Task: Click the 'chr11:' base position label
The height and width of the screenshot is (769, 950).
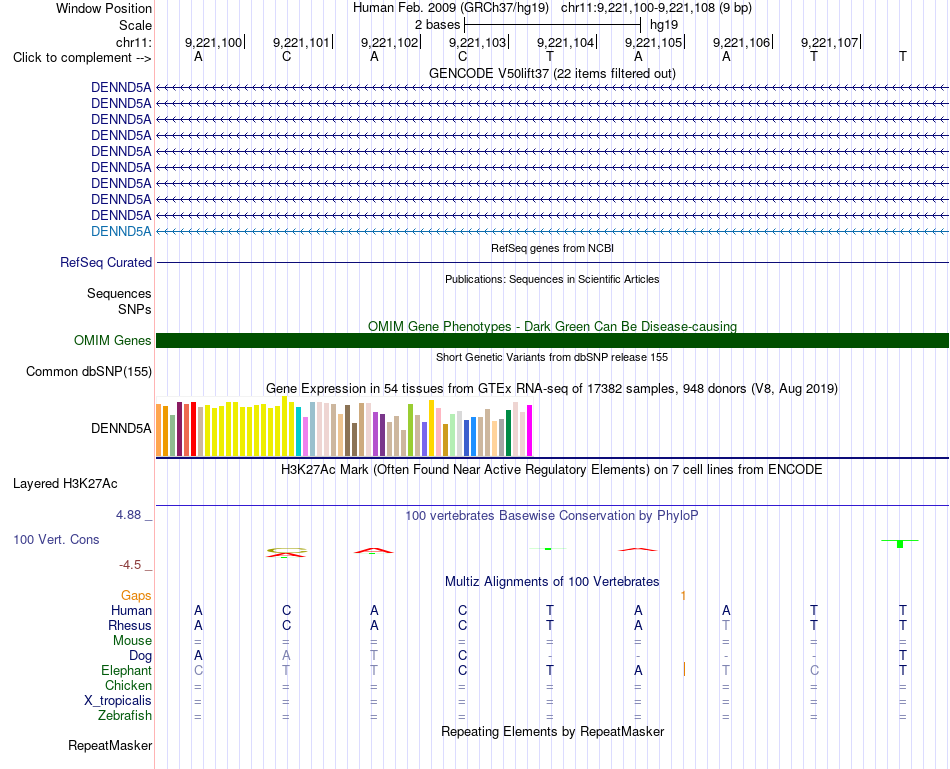Action: click(134, 42)
